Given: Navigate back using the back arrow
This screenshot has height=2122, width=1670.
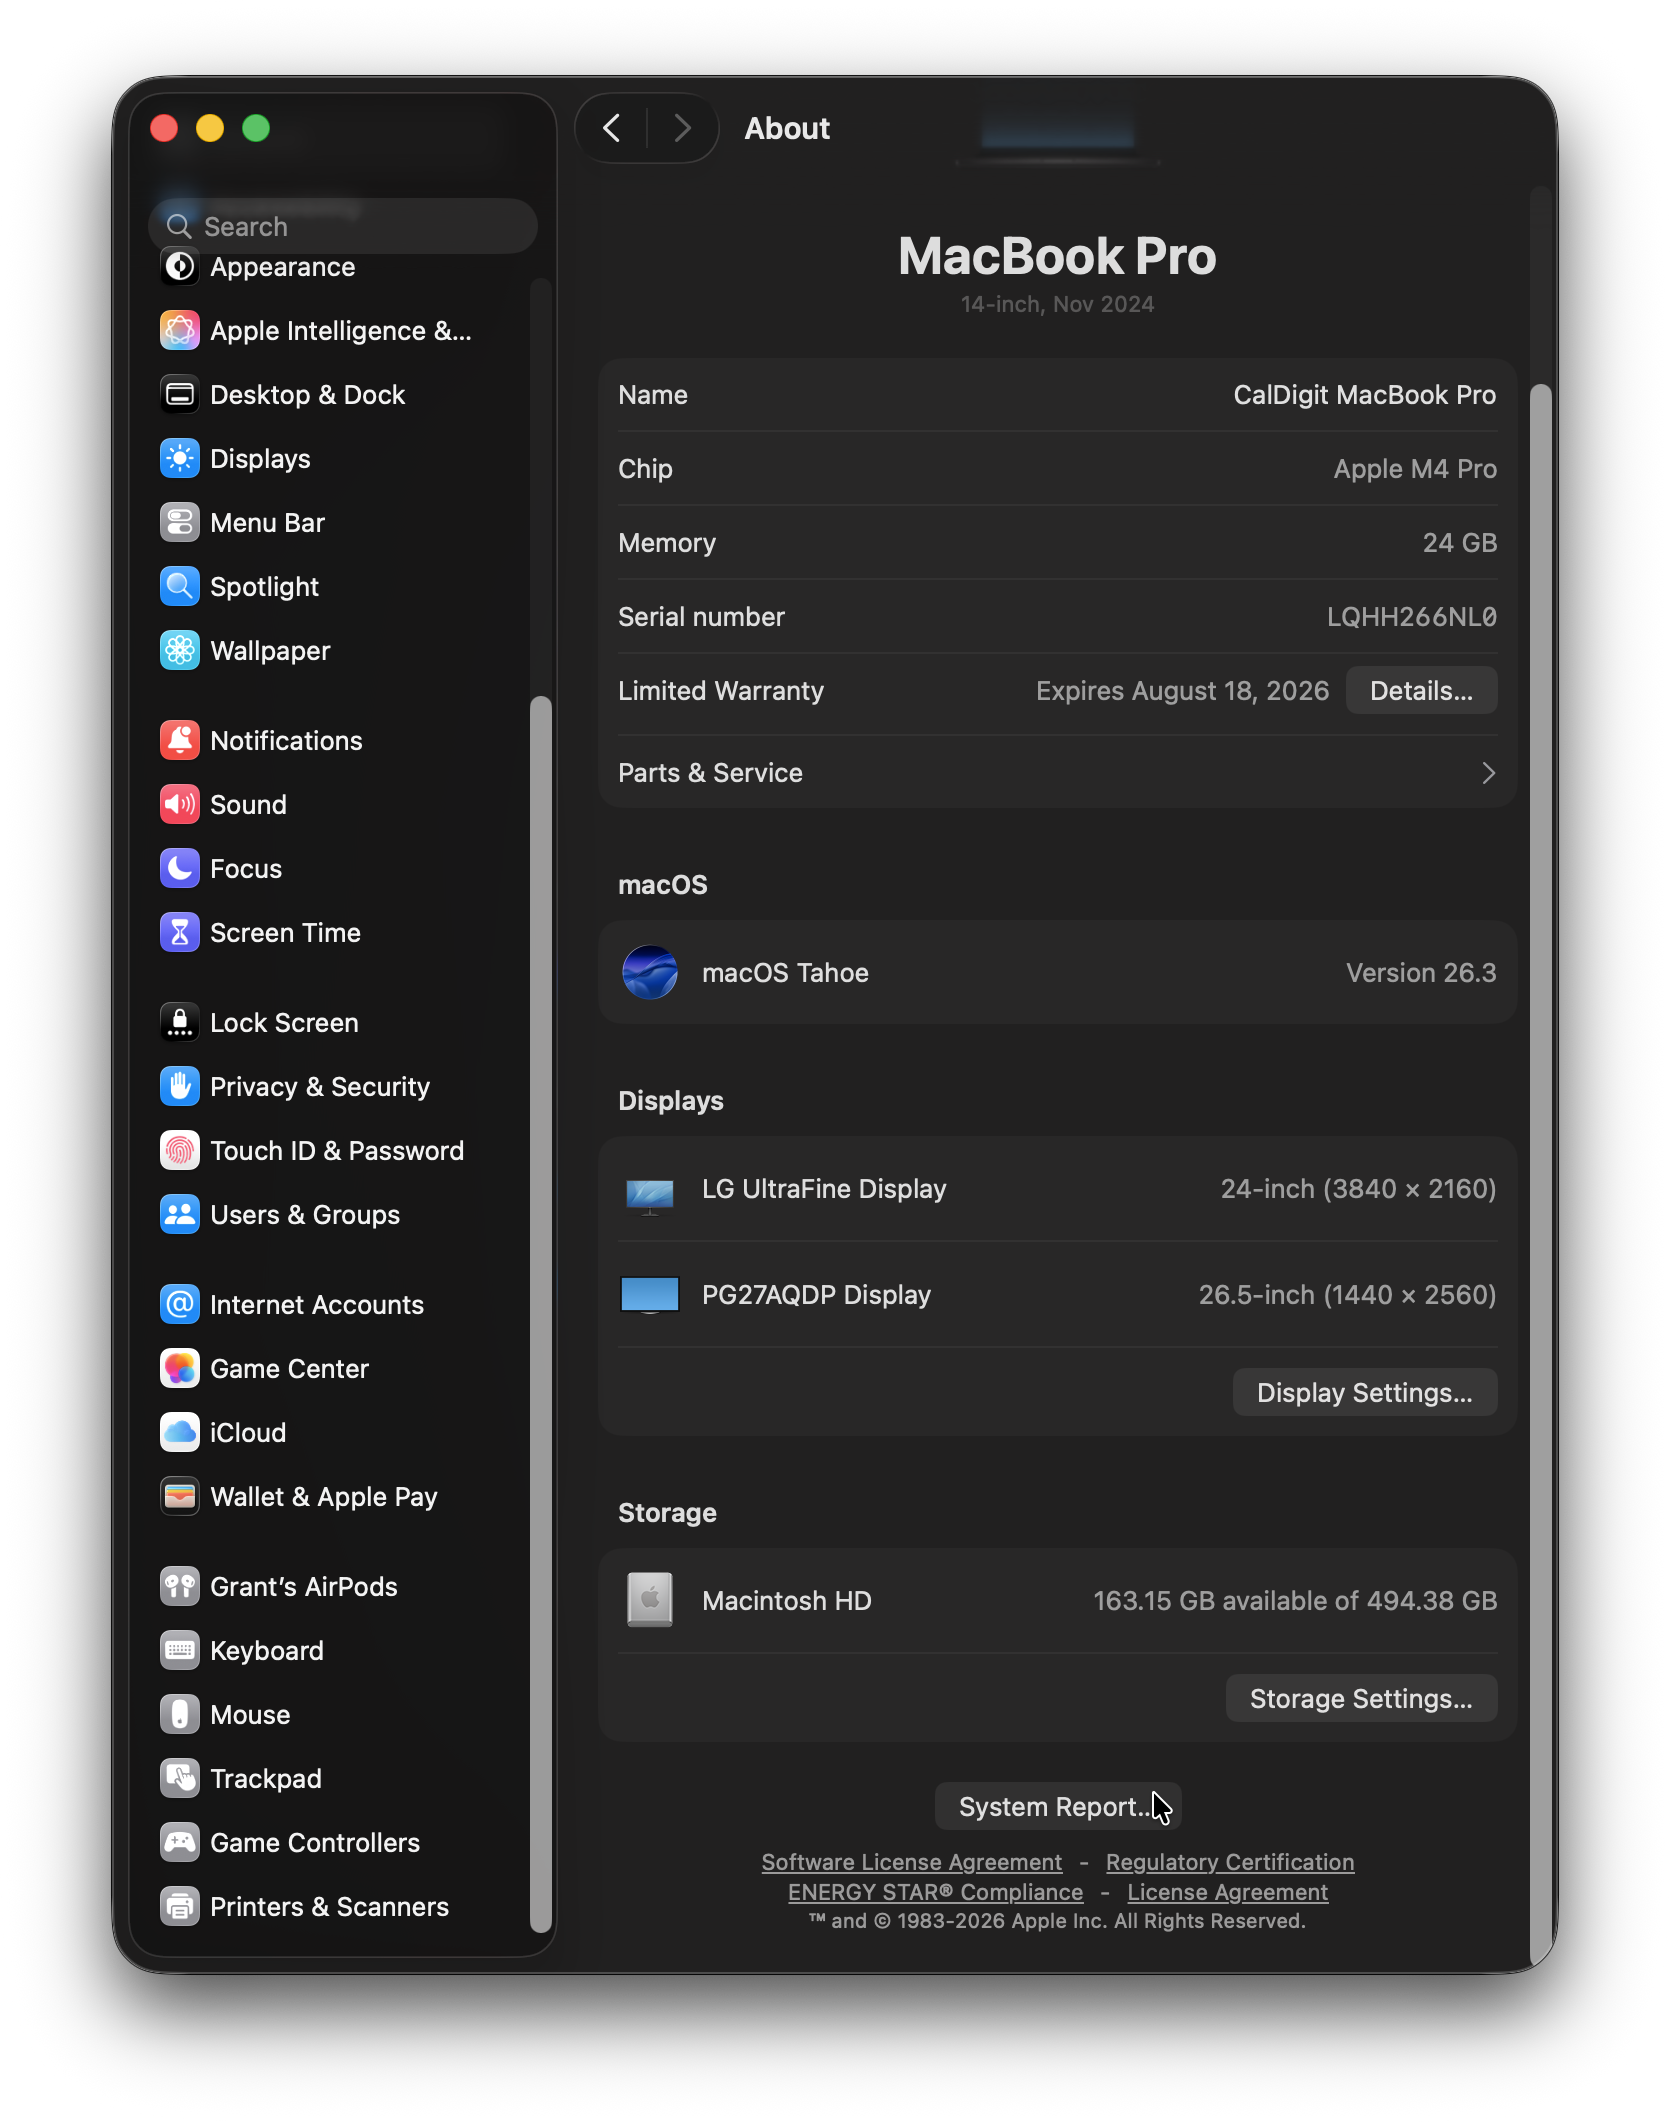Looking at the screenshot, I should pyautogui.click(x=611, y=128).
